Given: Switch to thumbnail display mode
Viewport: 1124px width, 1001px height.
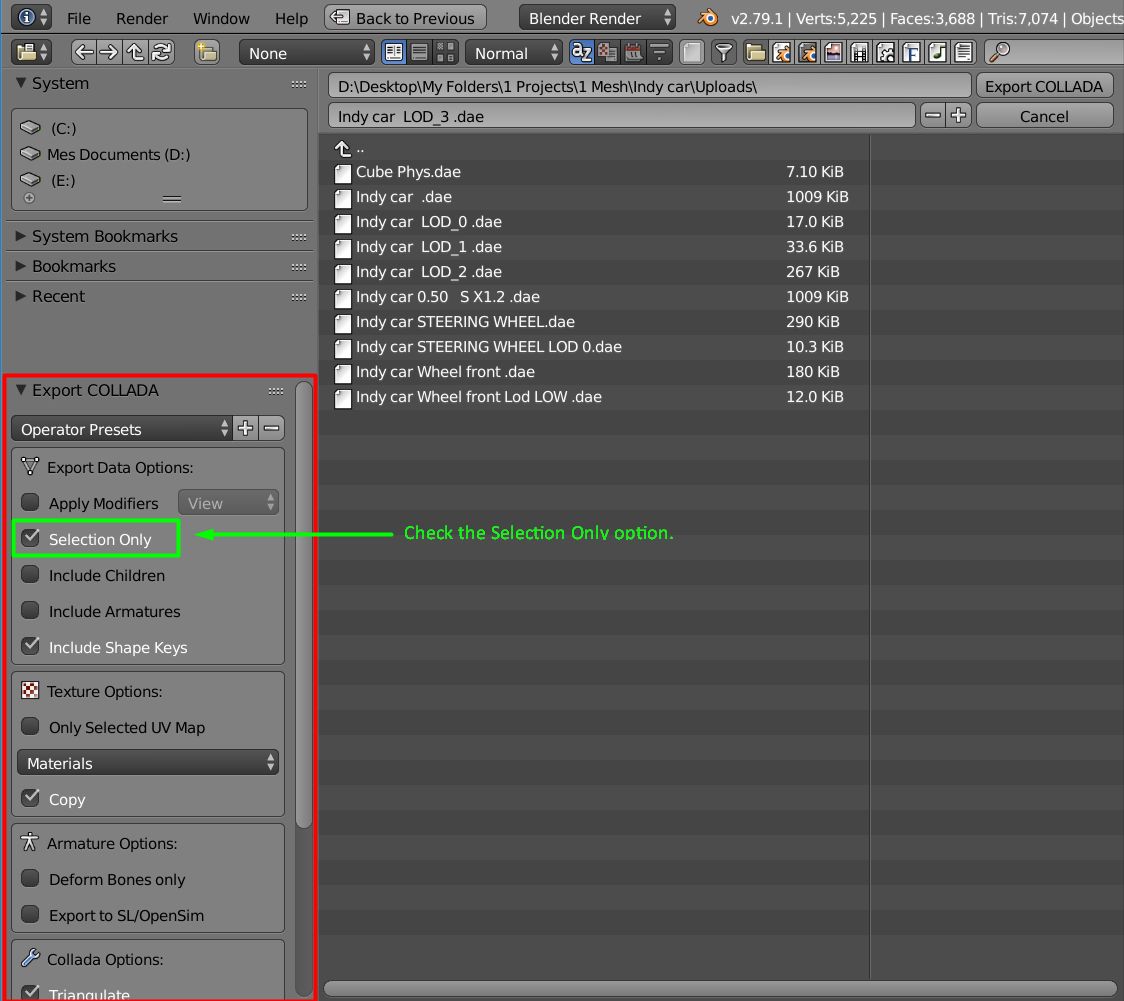Looking at the screenshot, I should tap(445, 52).
